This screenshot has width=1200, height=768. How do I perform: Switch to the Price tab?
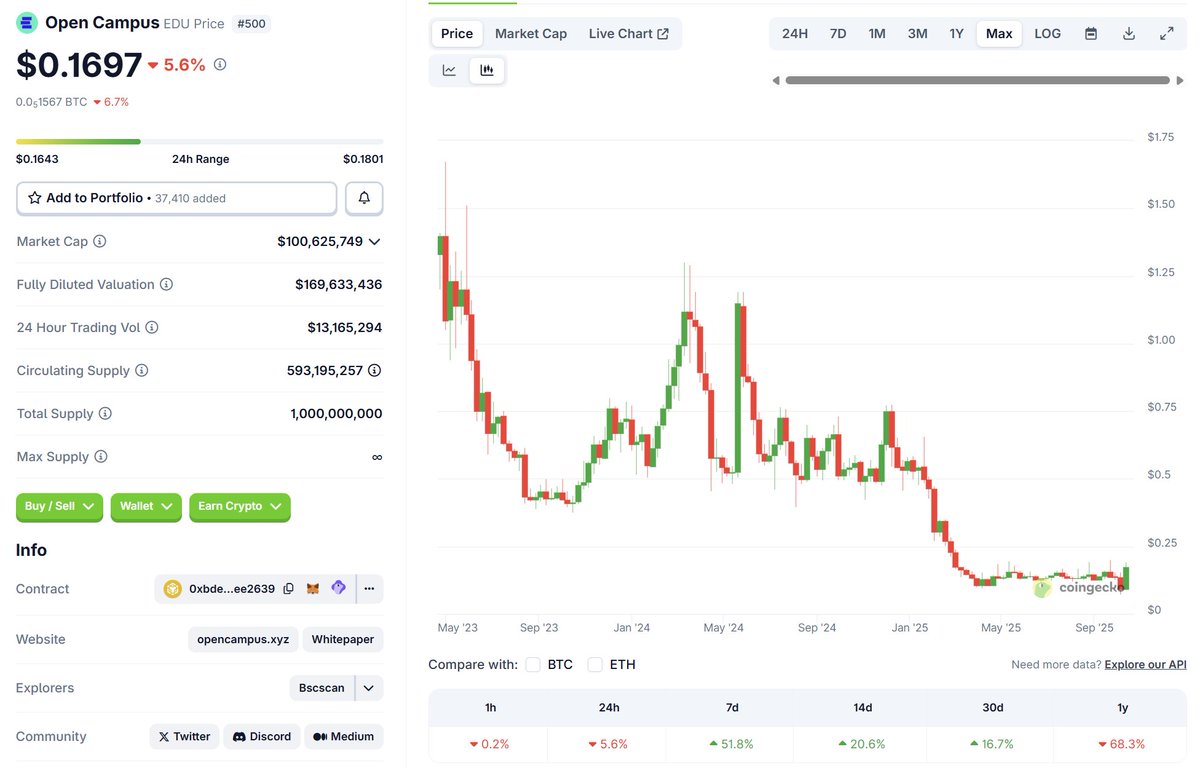[457, 34]
